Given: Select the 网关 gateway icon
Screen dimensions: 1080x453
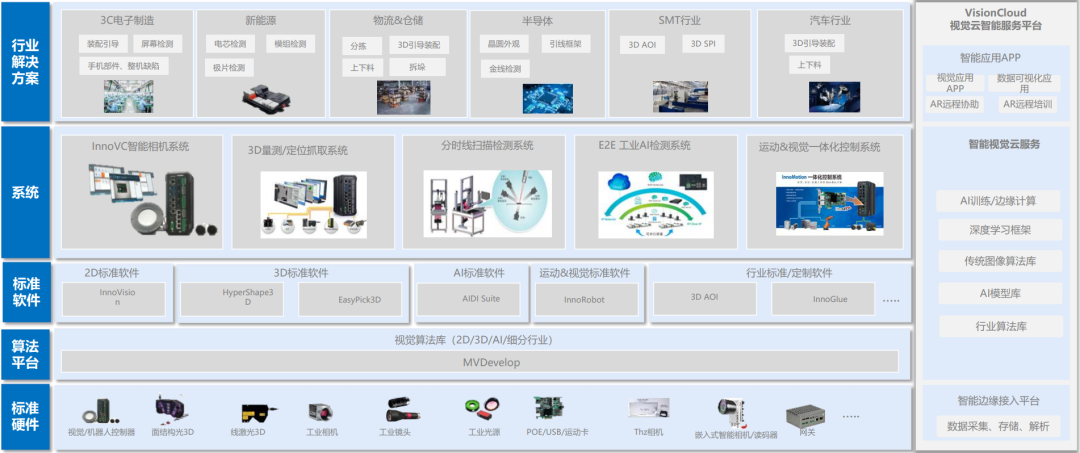Looking at the screenshot, I should coord(806,416).
